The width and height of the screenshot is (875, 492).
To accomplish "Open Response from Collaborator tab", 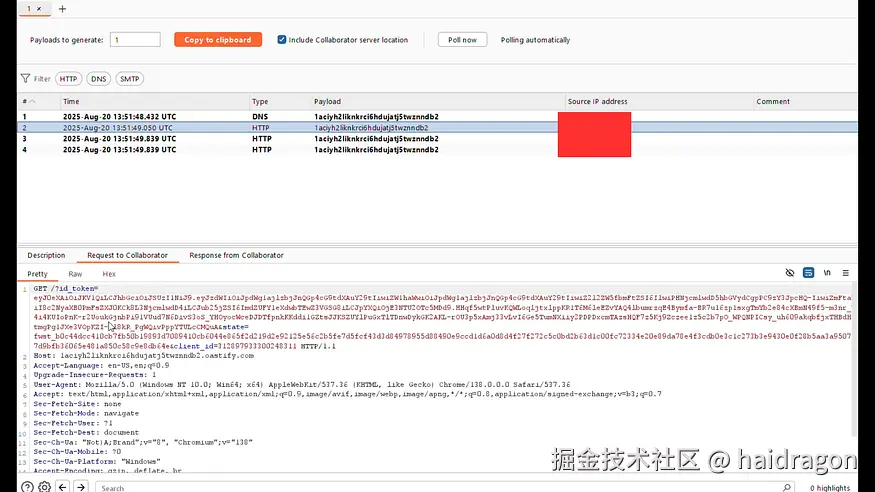I will [236, 255].
